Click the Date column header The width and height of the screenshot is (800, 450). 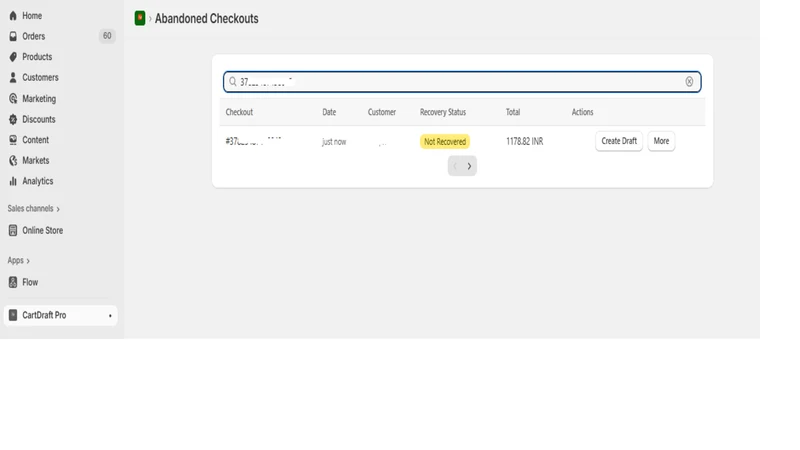[x=329, y=112]
